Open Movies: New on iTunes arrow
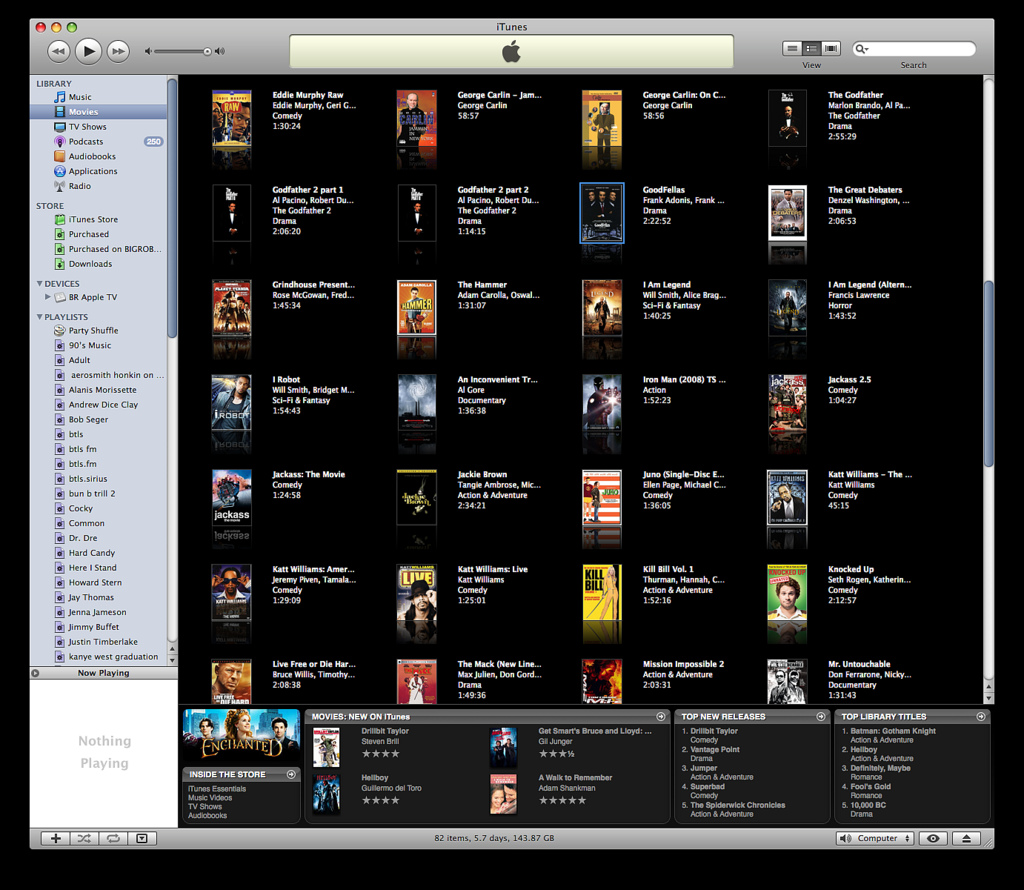The height and width of the screenshot is (890, 1024). (x=661, y=716)
